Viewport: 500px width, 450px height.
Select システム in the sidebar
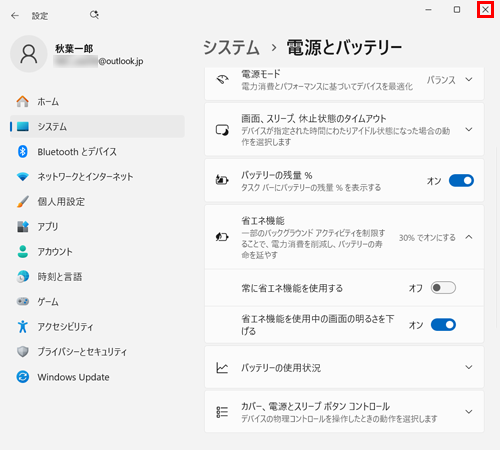97,126
